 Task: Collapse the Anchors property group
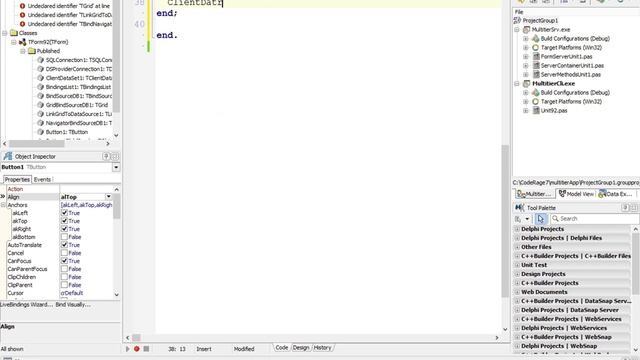[4, 205]
